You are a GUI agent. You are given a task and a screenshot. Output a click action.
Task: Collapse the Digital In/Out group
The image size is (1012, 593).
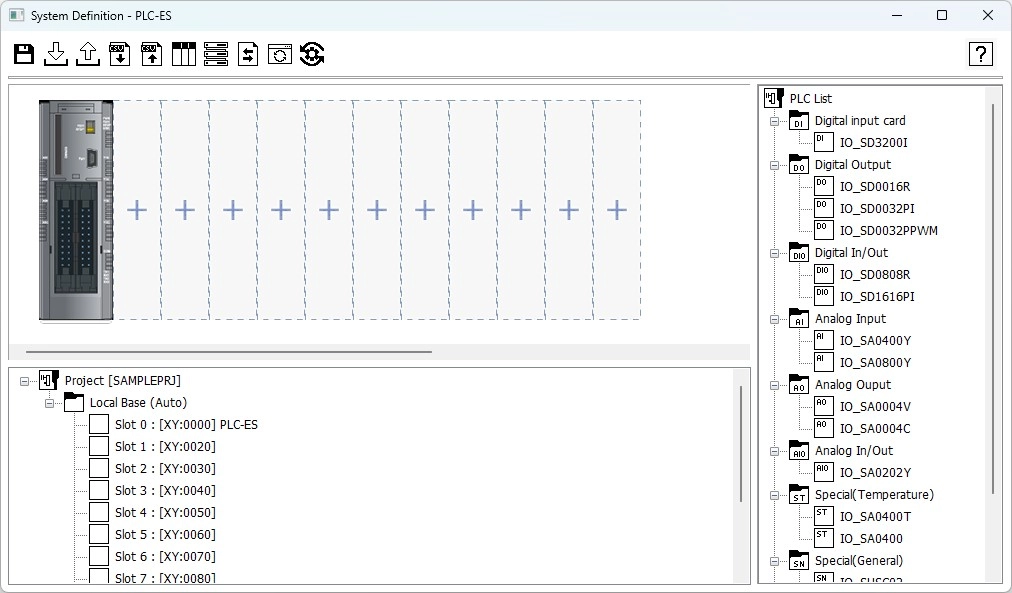774,254
